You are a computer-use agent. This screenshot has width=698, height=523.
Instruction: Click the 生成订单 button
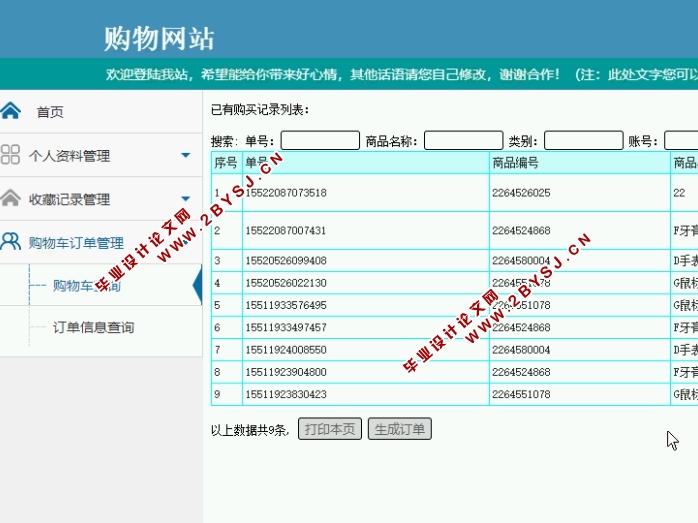click(x=400, y=429)
